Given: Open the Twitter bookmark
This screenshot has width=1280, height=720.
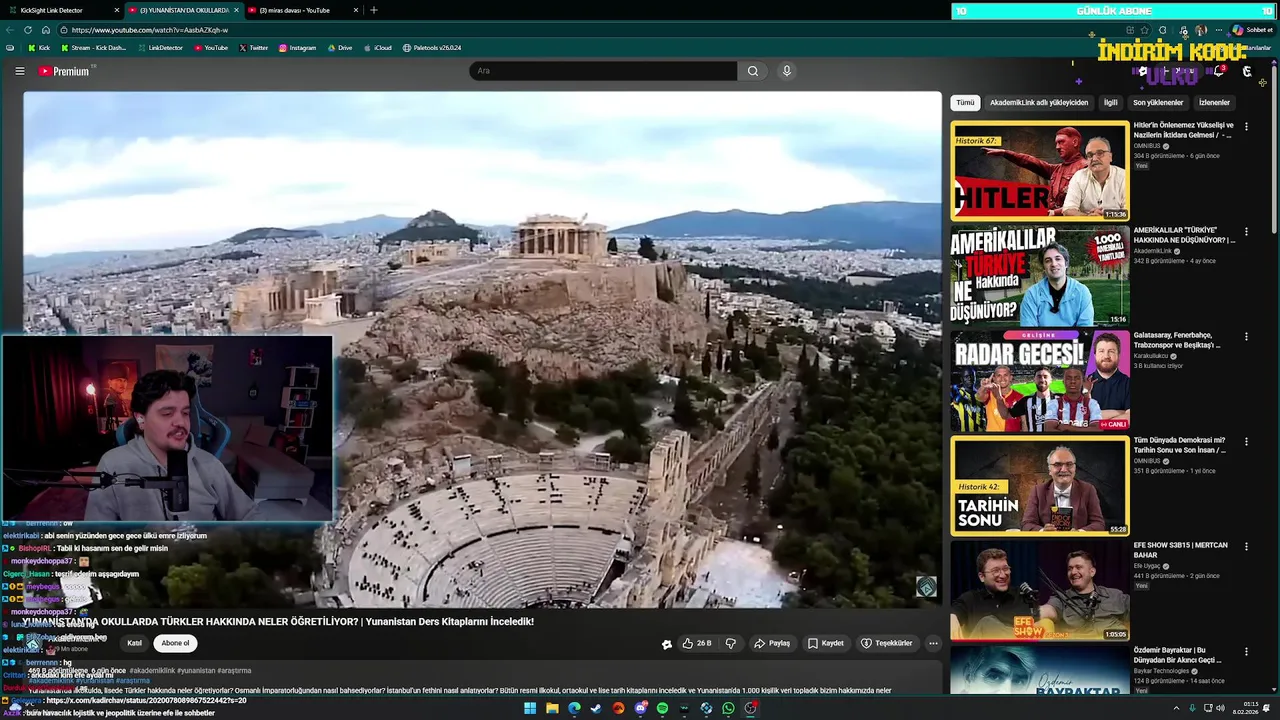Looking at the screenshot, I should click(x=254, y=48).
